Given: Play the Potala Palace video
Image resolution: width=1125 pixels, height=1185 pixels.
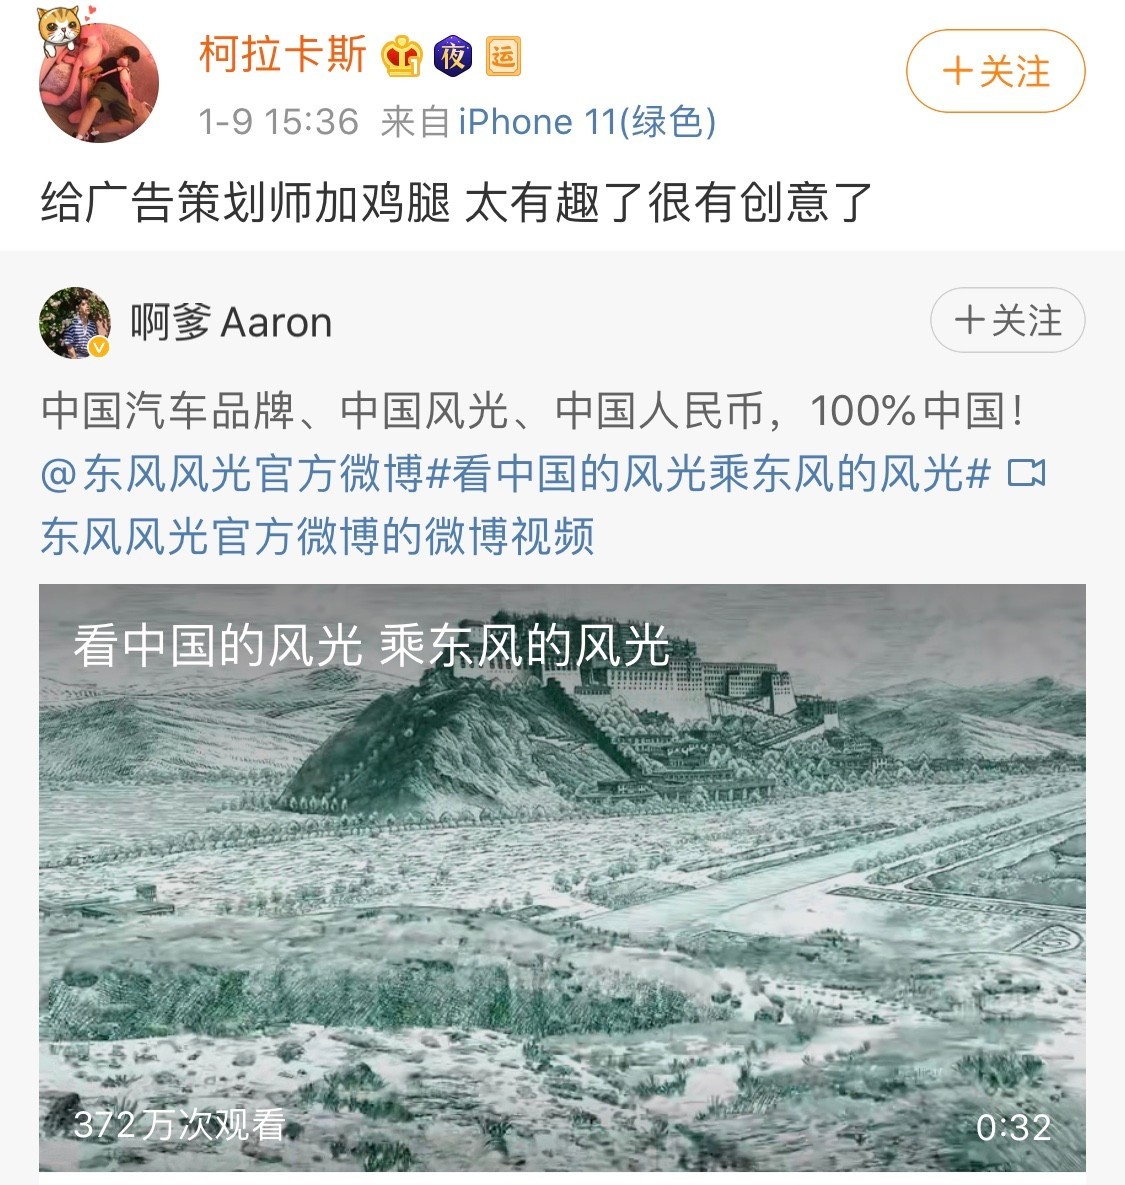Looking at the screenshot, I should tap(562, 877).
